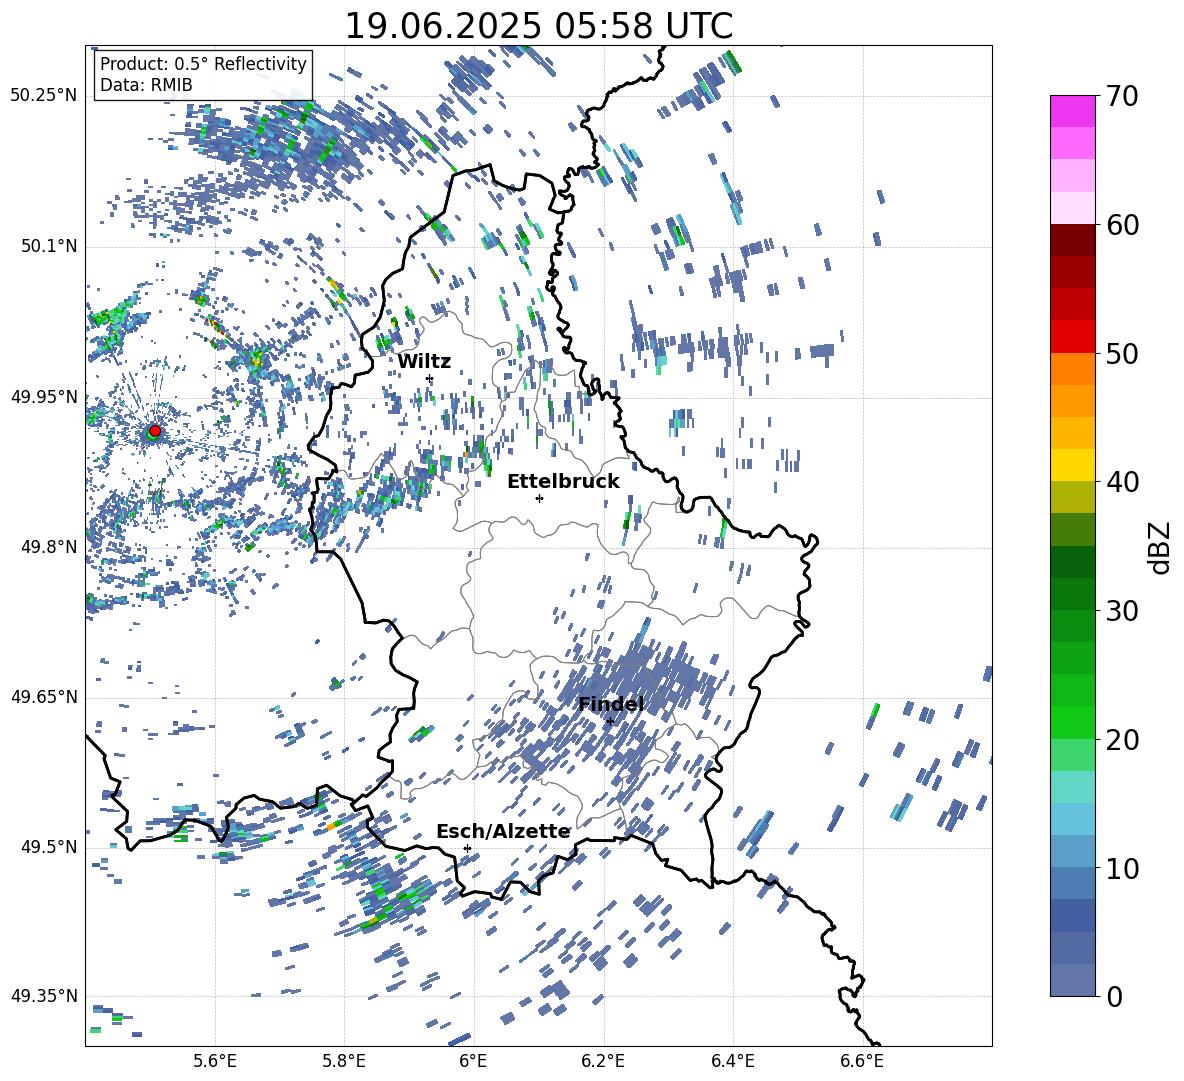This screenshot has height=1081, width=1184.
Task: Click the 30 colorbar tick value
Action: tap(1122, 610)
